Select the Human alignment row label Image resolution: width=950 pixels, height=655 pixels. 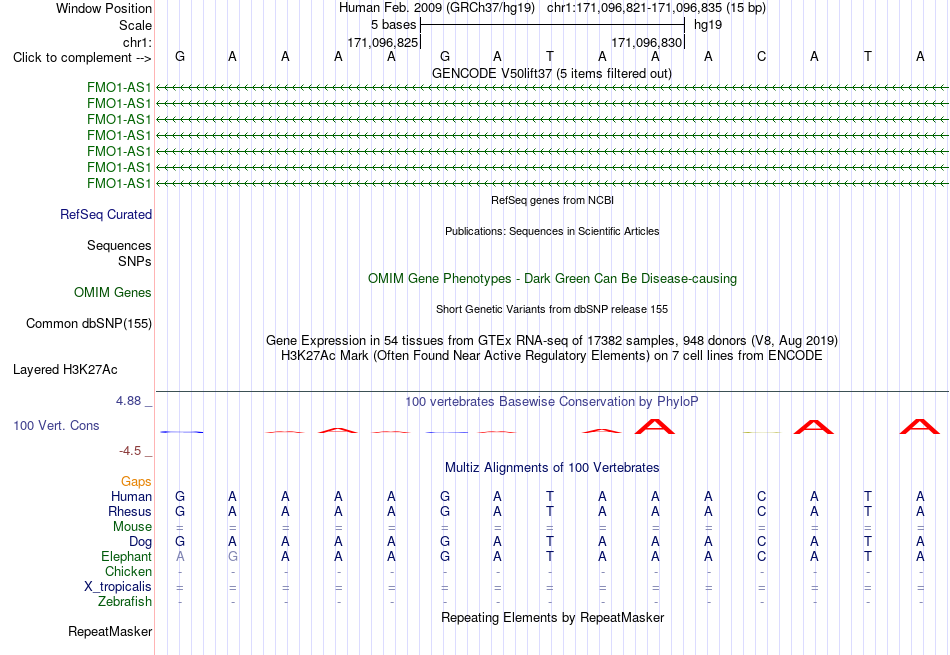click(x=131, y=496)
